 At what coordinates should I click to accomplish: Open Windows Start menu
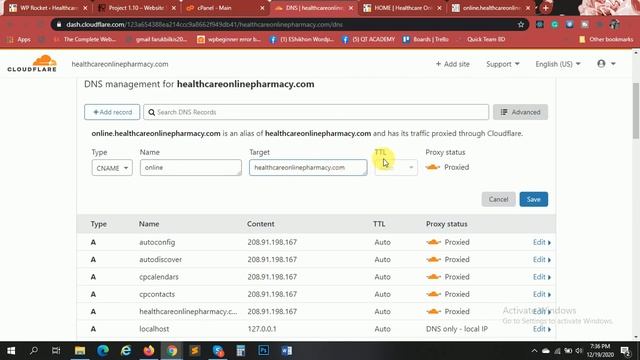pos(11,351)
